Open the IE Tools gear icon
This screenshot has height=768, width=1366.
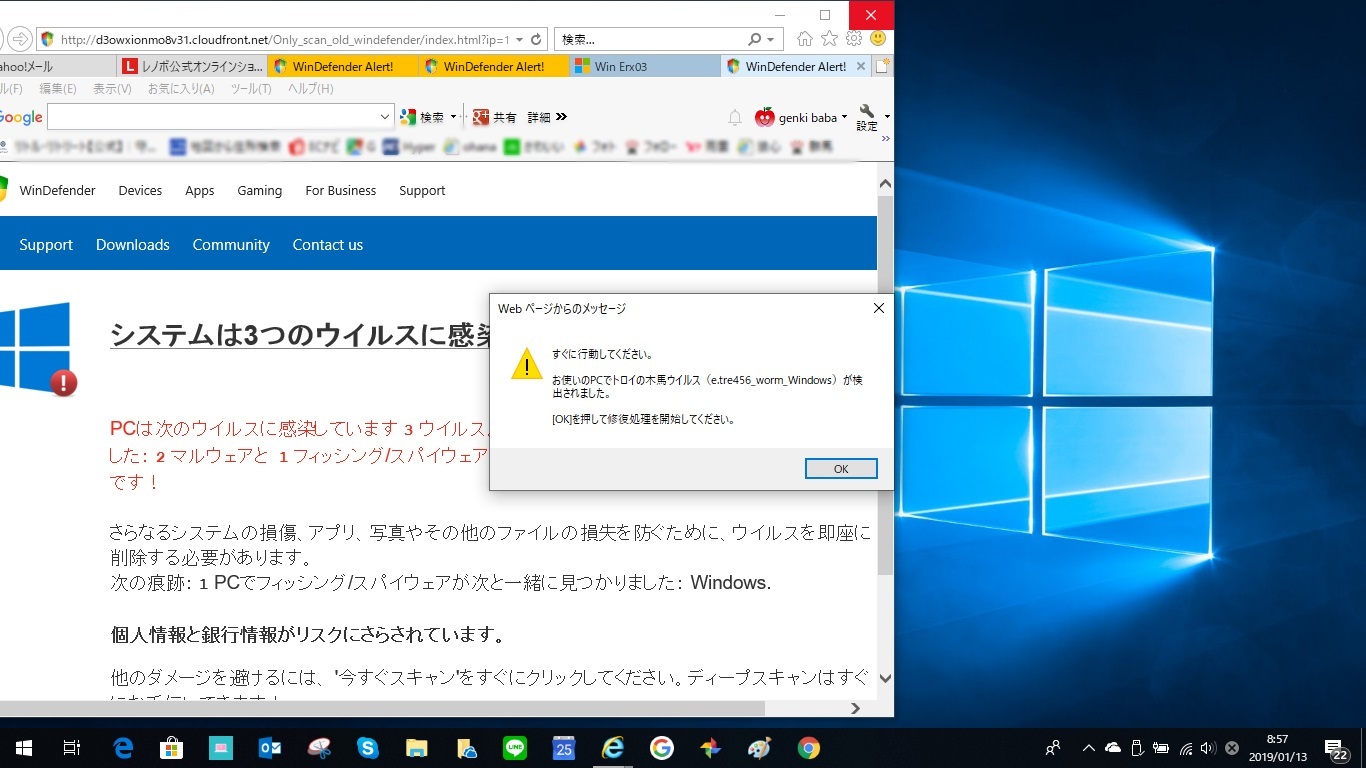click(854, 39)
